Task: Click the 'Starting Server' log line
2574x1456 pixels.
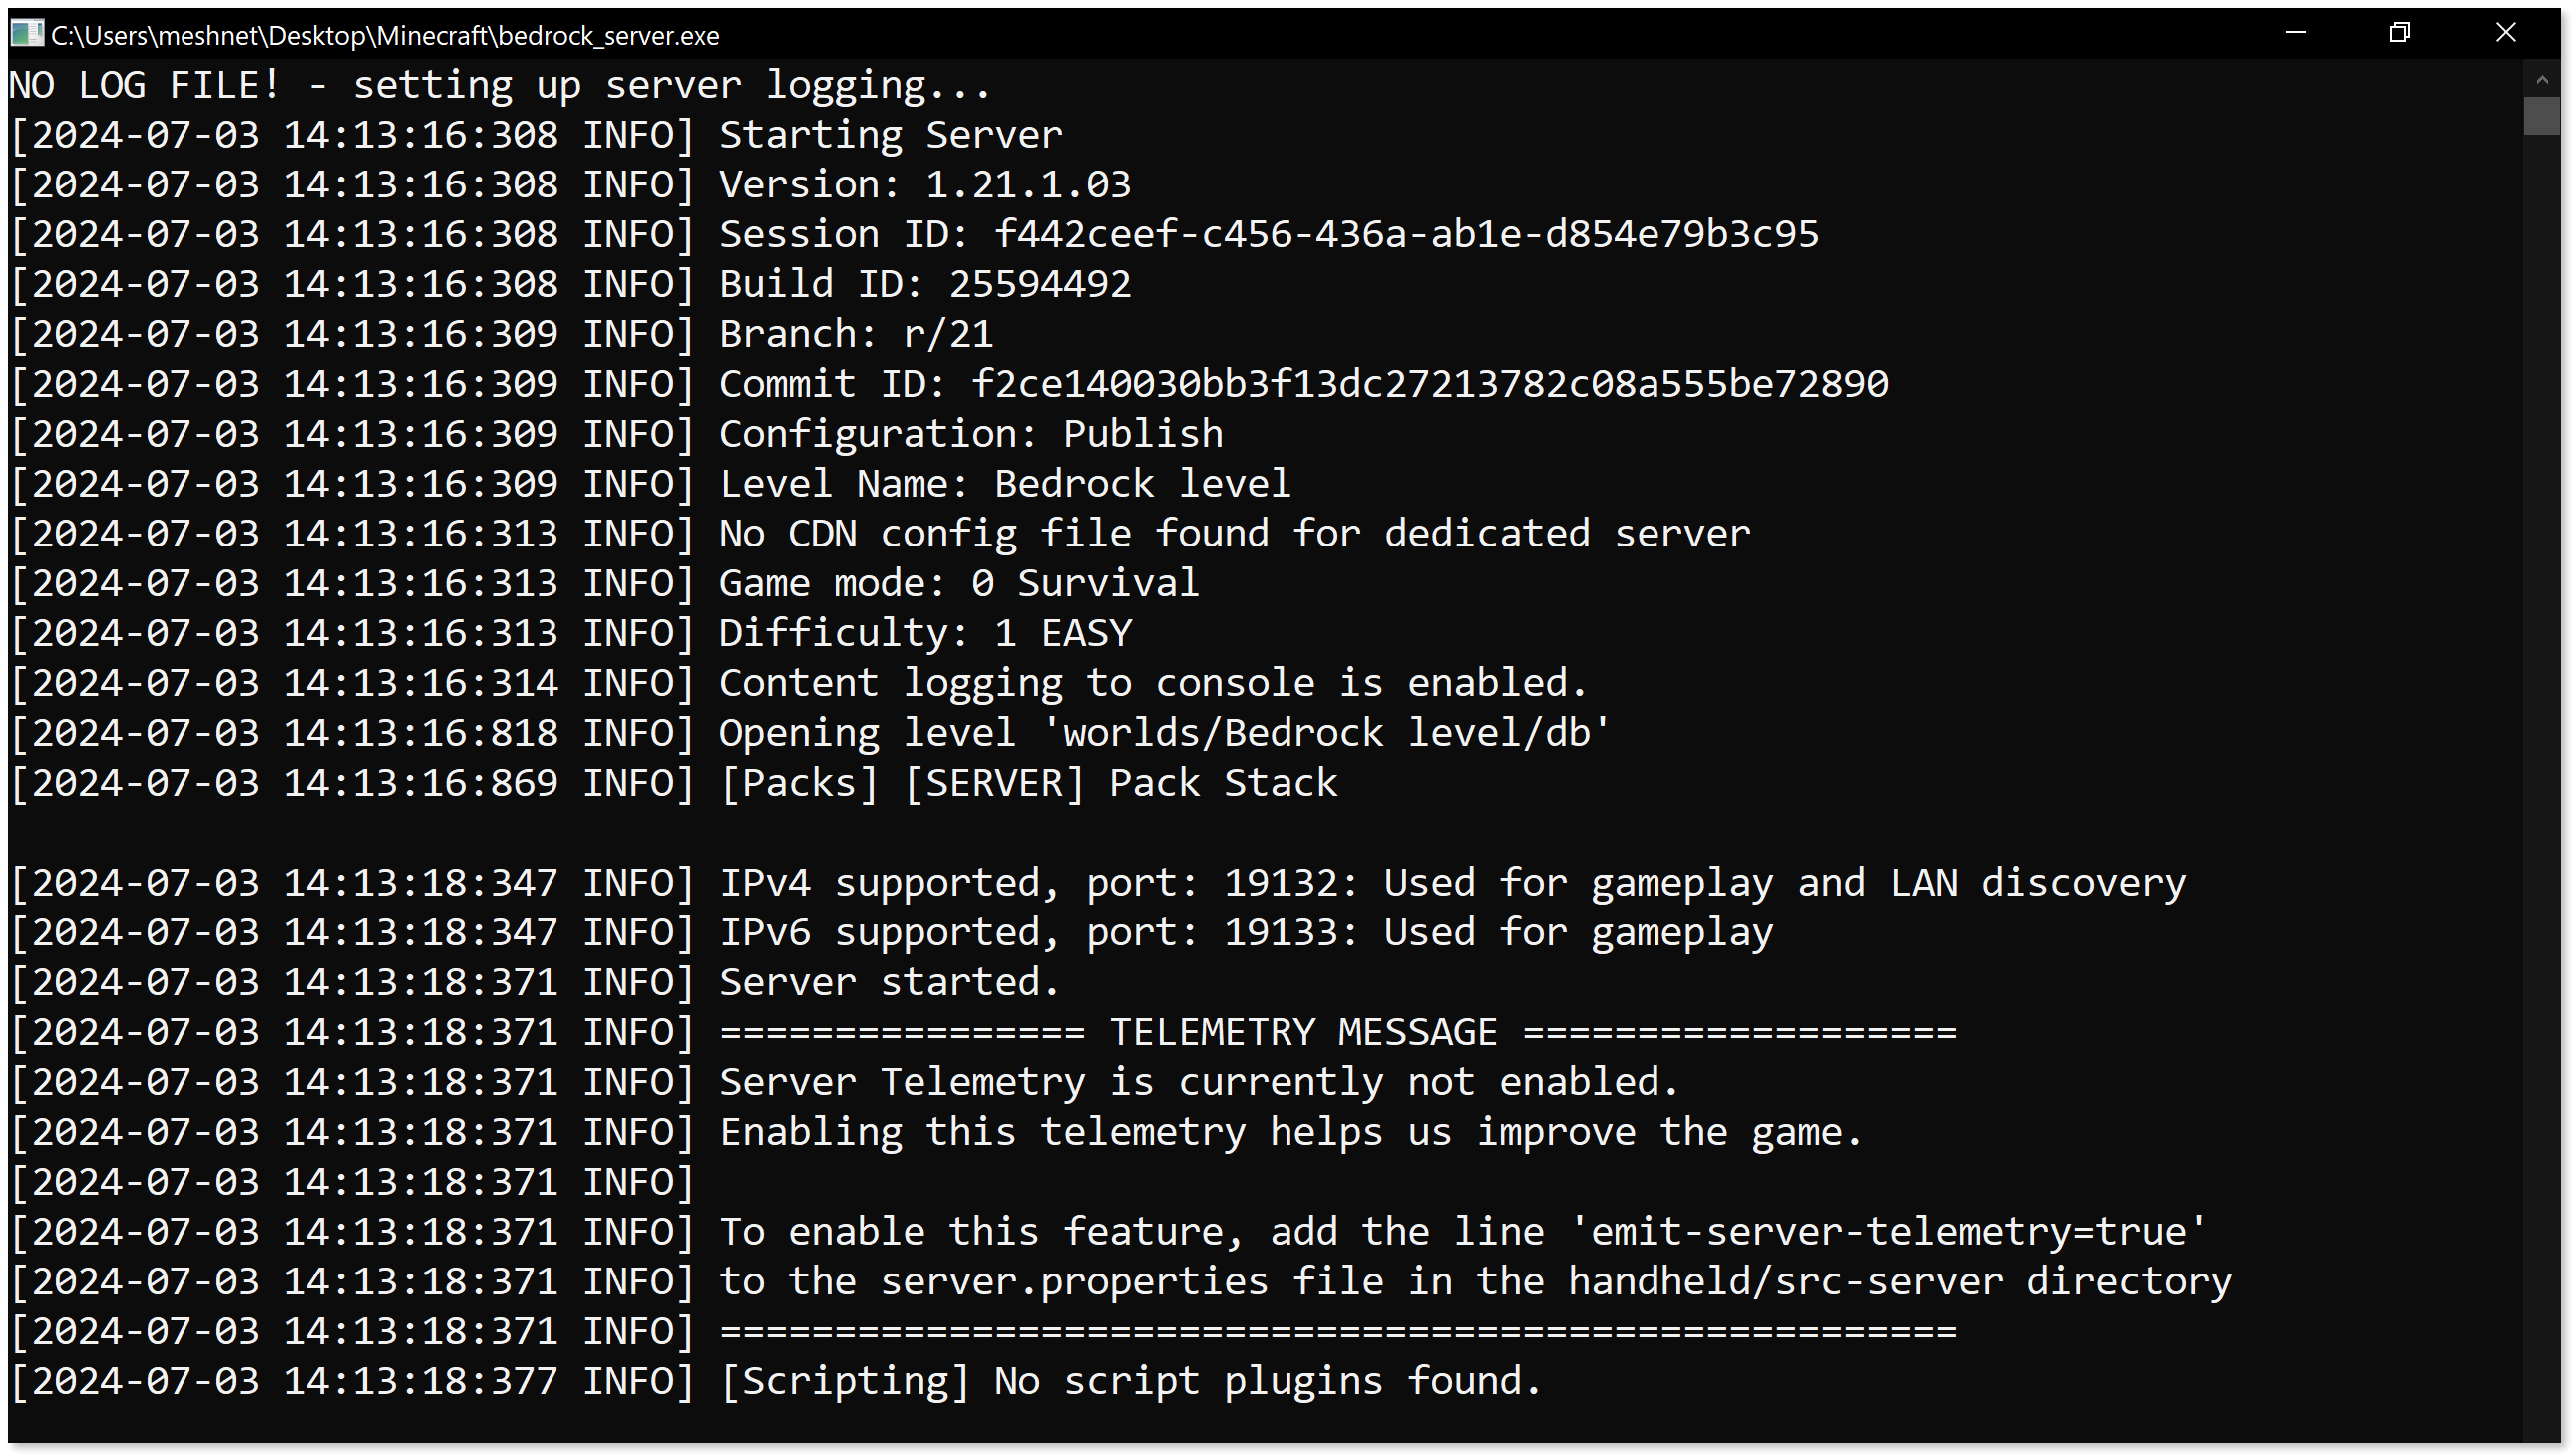Action: click(x=890, y=135)
